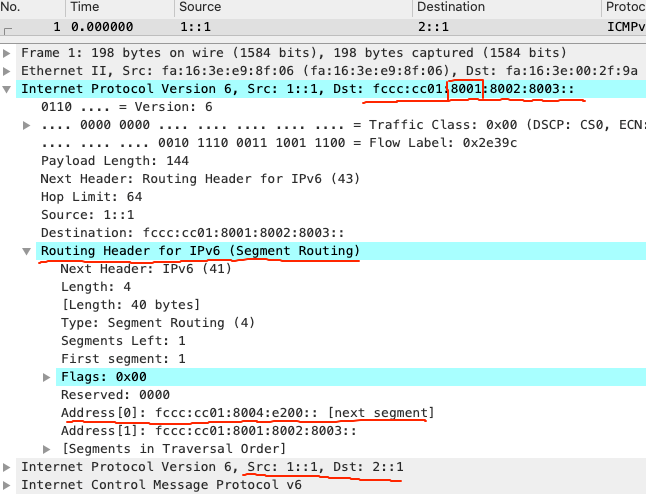Expand the Traffic Class field
The height and width of the screenshot is (501, 646).
point(26,125)
